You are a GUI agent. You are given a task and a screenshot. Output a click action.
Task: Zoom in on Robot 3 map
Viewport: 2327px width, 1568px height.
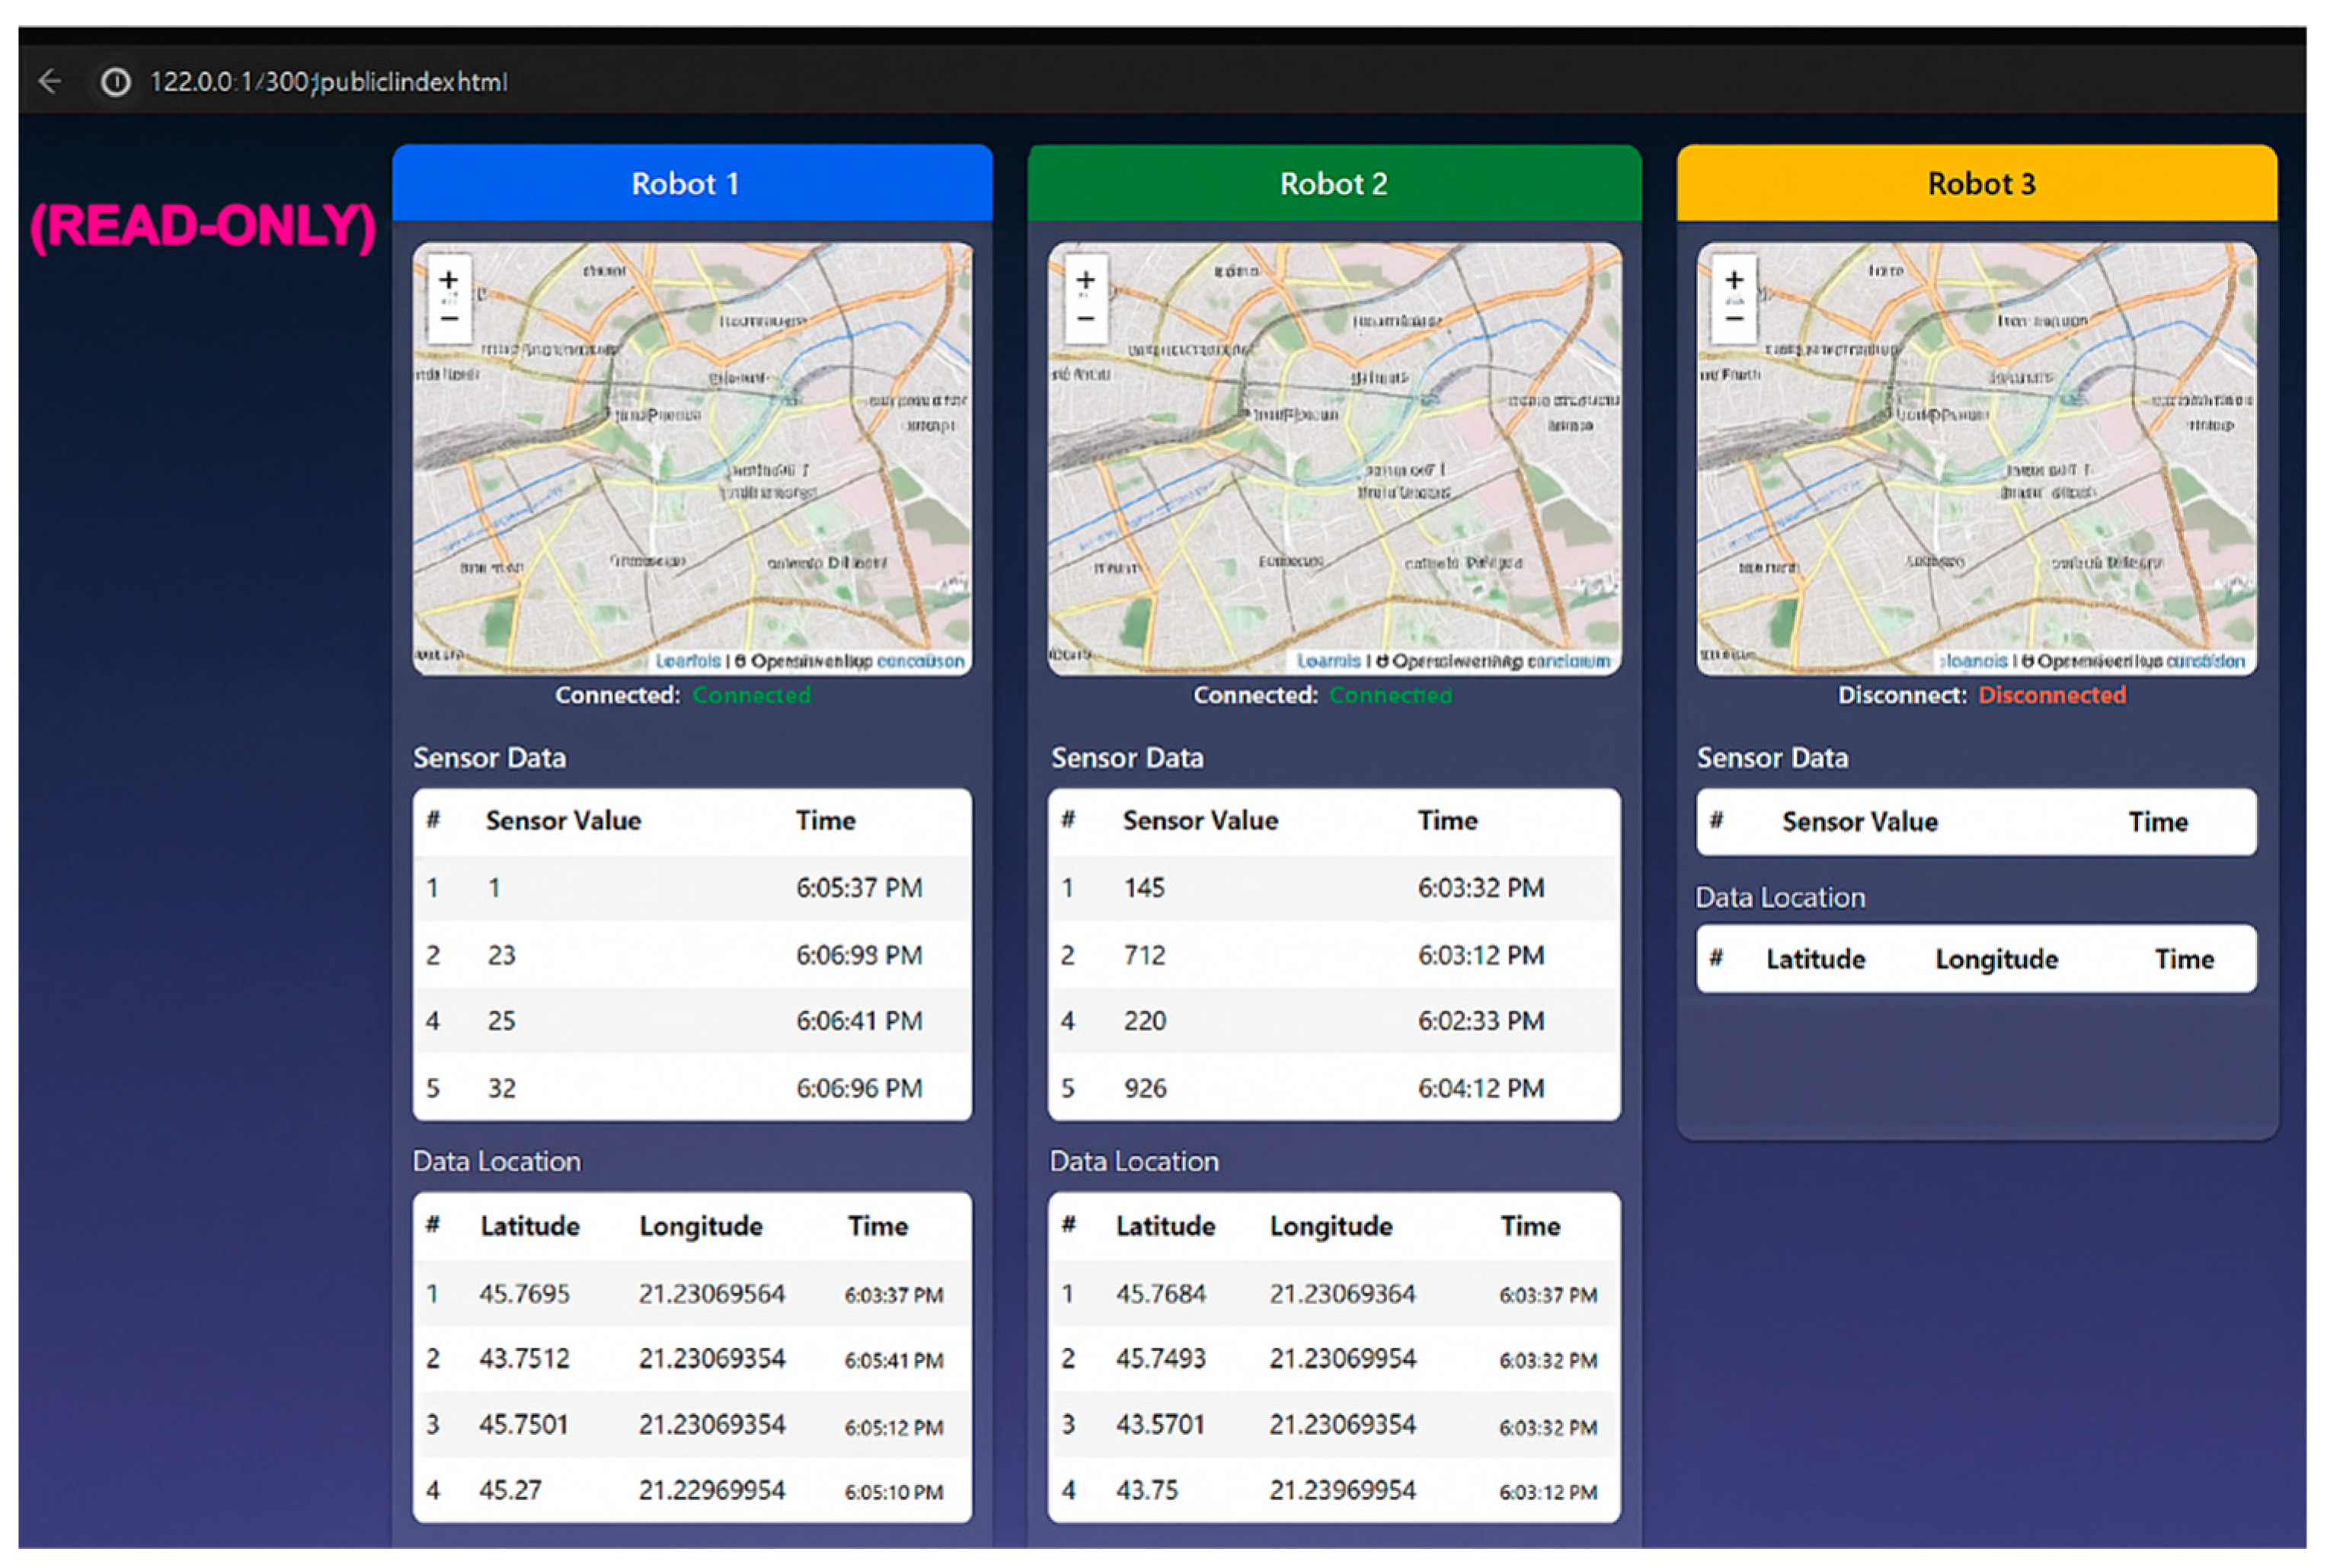coord(1734,280)
